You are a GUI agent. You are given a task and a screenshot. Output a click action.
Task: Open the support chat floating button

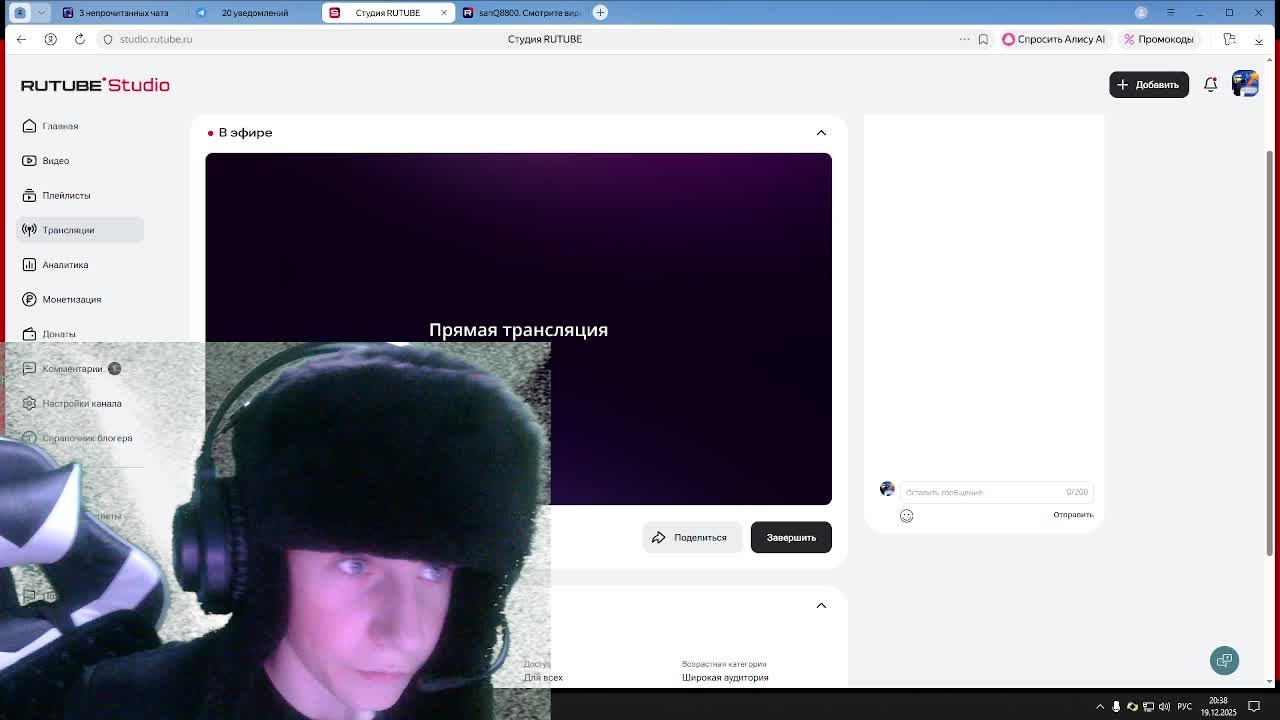pyautogui.click(x=1224, y=660)
